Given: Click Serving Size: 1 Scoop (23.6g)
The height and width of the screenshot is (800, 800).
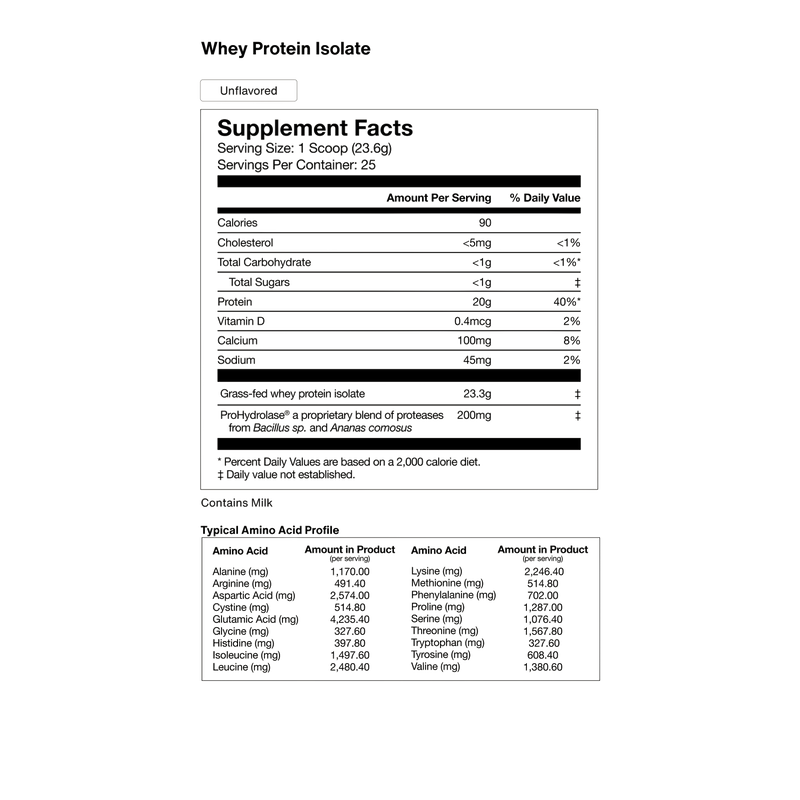Looking at the screenshot, I should click(305, 148).
